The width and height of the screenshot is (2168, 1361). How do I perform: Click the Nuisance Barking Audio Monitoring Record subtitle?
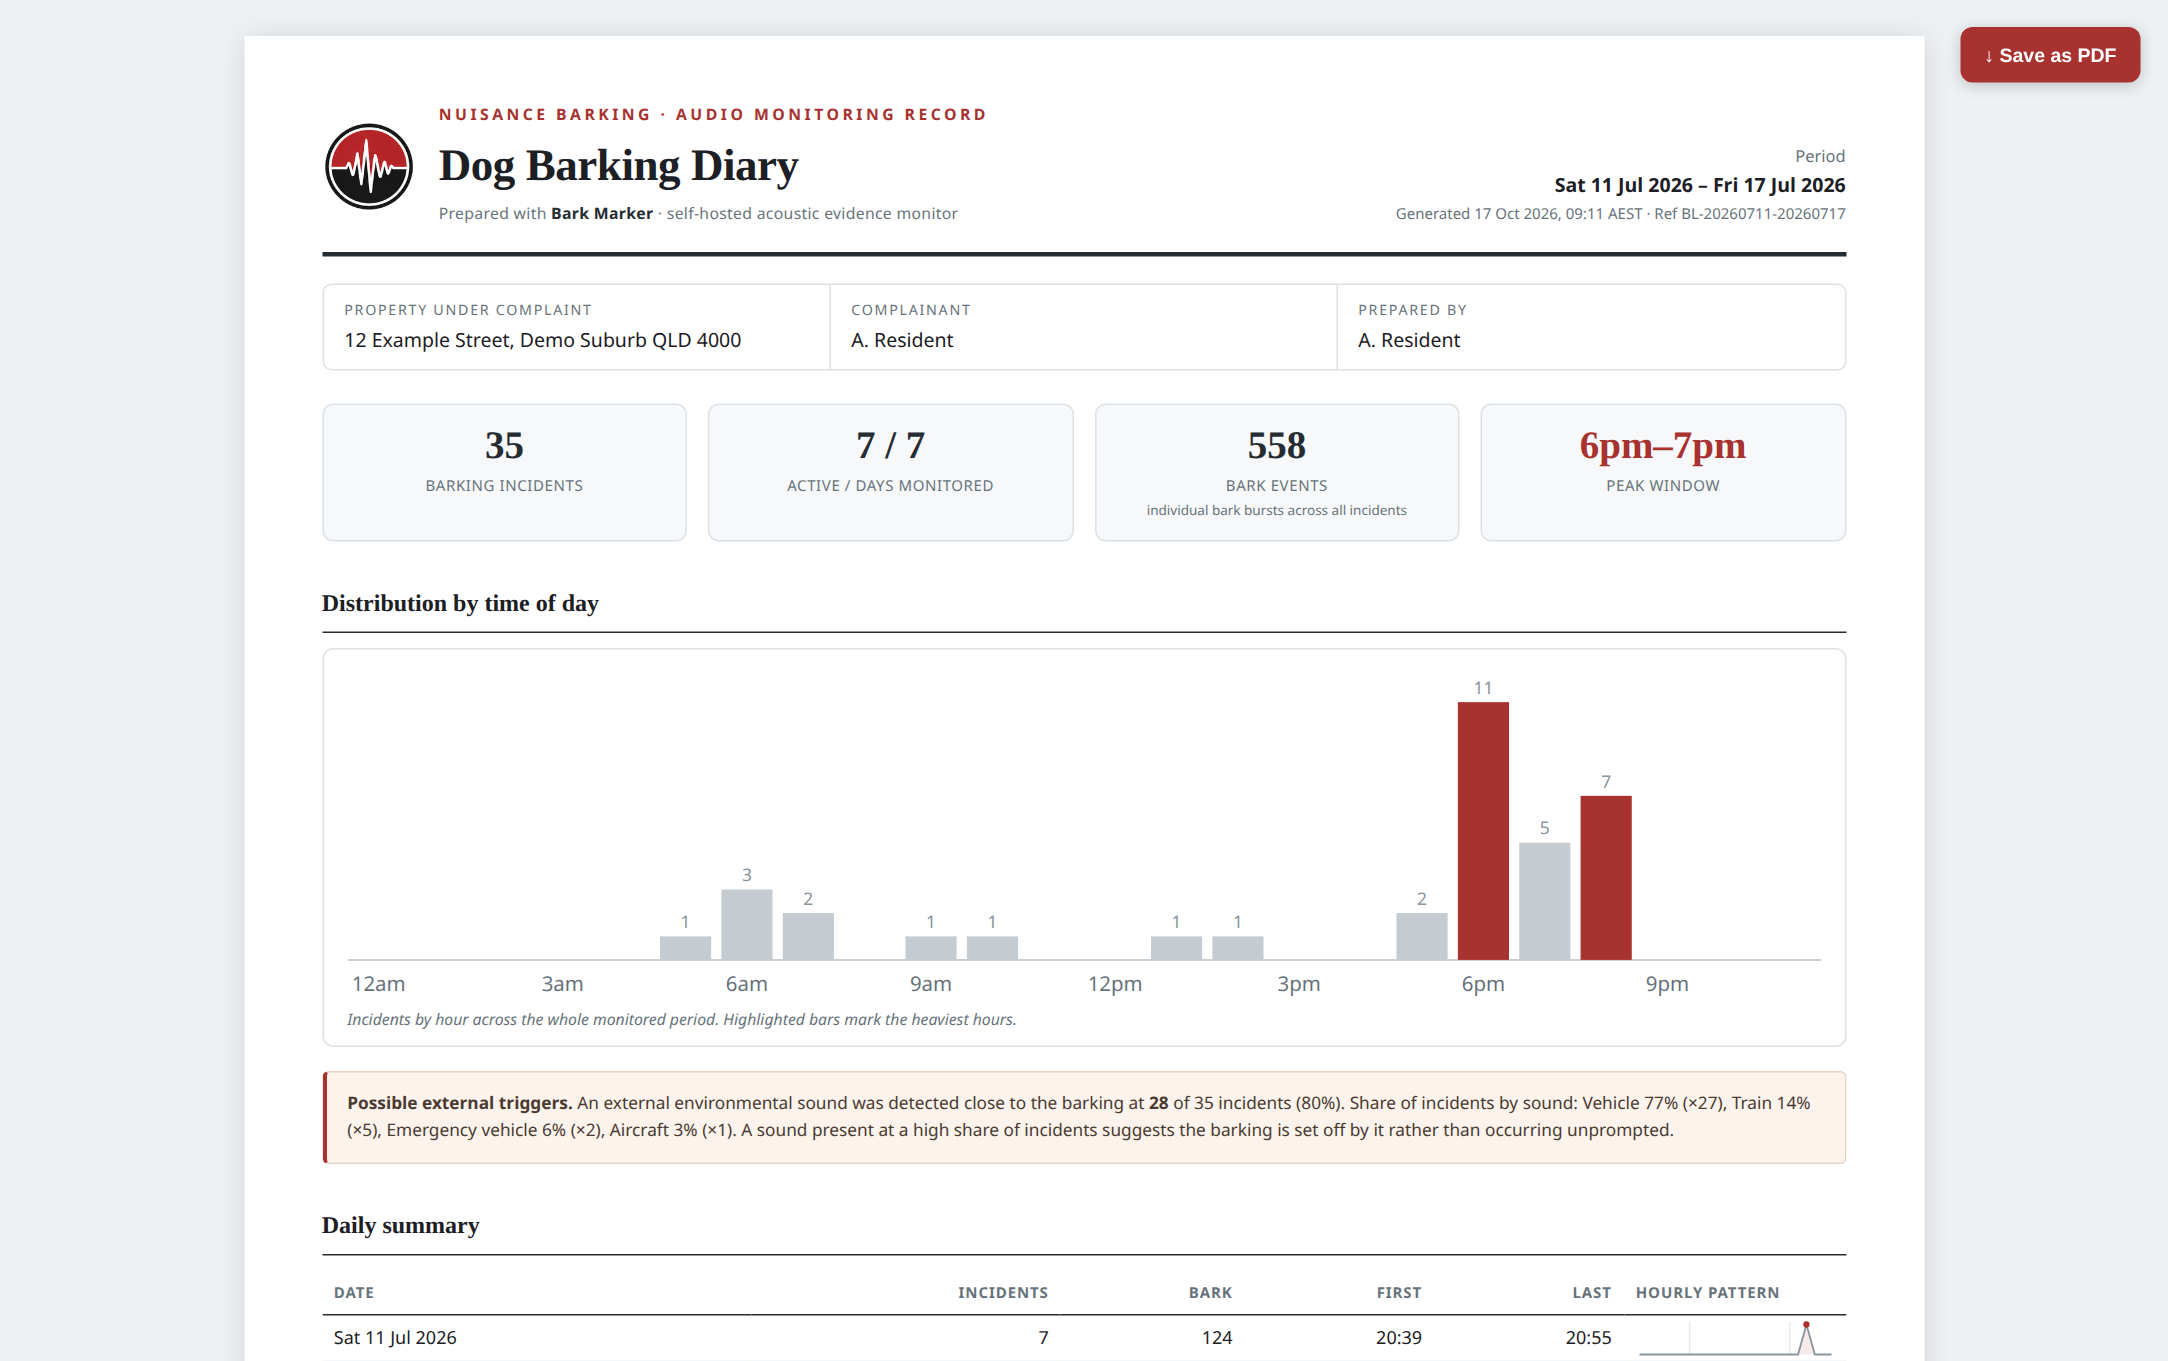pyautogui.click(x=713, y=115)
